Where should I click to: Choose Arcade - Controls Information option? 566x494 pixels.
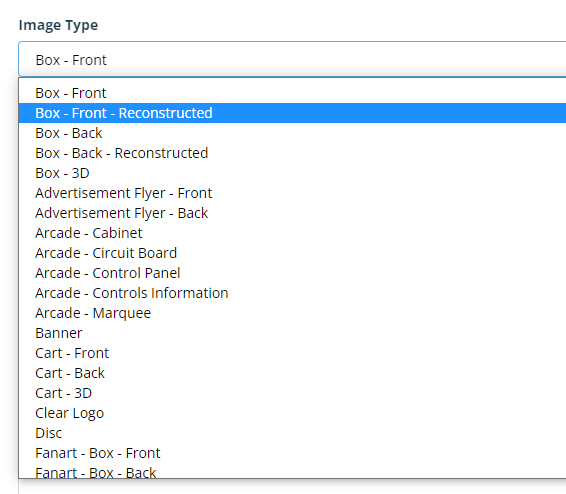[x=292, y=293]
